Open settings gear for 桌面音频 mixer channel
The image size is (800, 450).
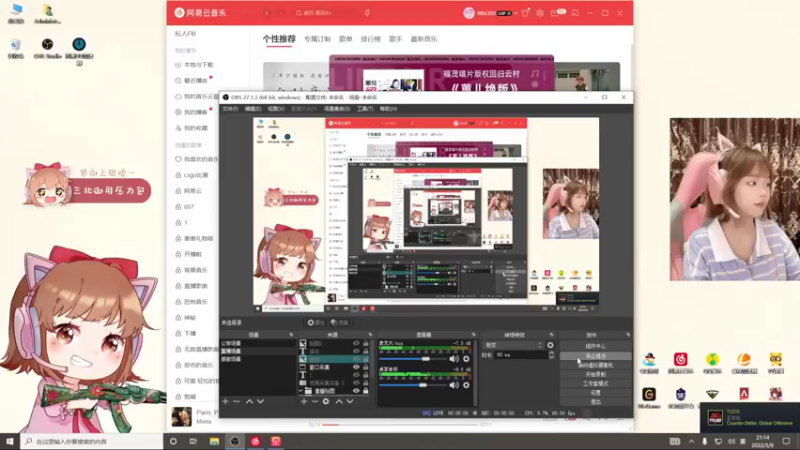pyautogui.click(x=466, y=385)
